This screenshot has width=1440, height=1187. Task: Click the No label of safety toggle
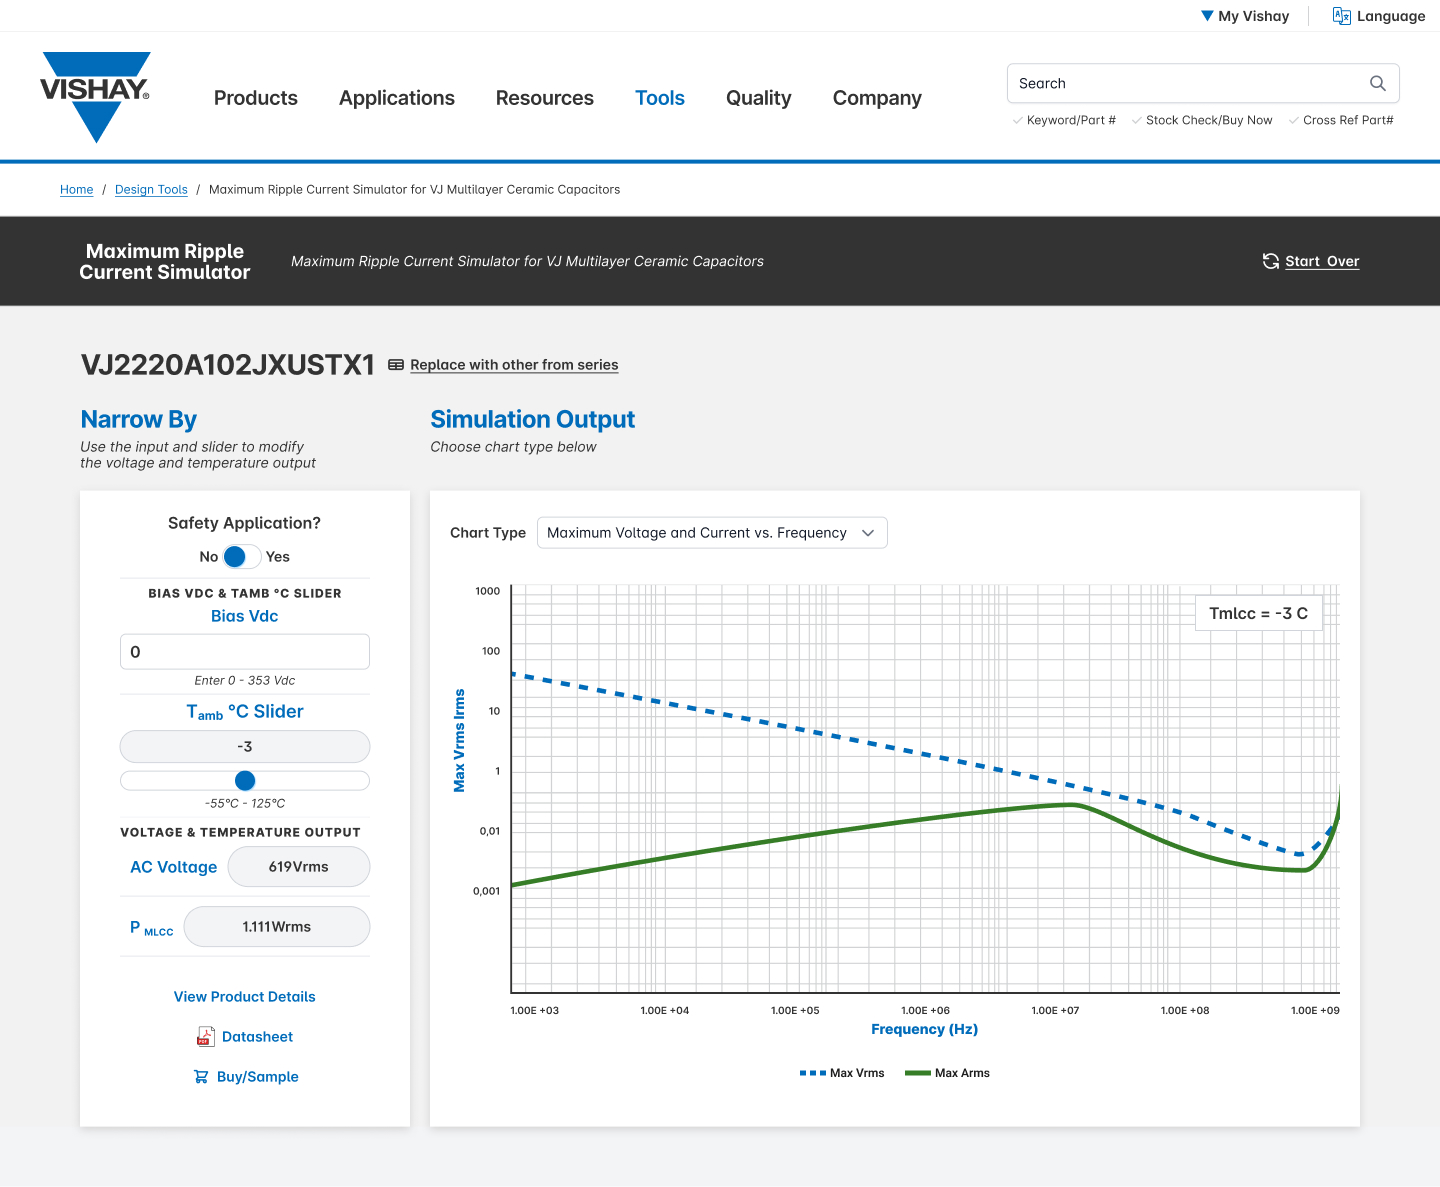point(208,557)
